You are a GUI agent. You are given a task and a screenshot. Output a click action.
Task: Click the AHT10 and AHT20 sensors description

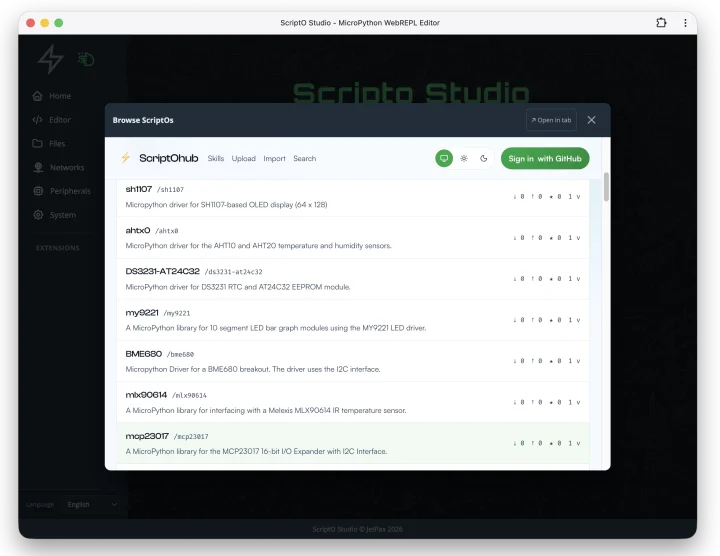[259, 246]
